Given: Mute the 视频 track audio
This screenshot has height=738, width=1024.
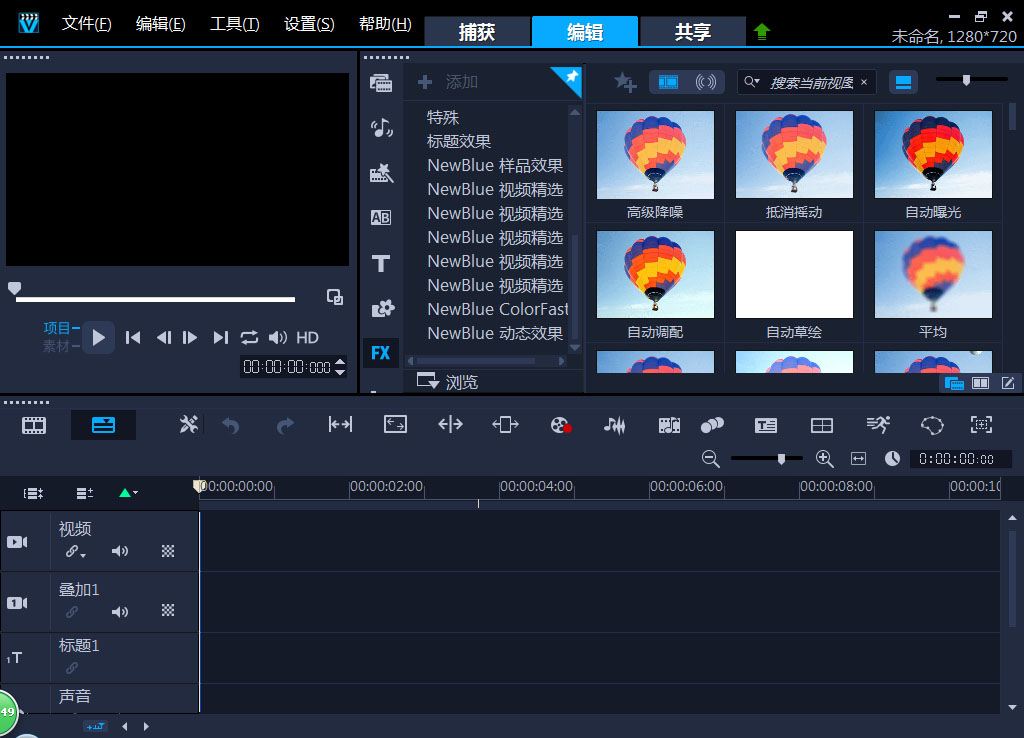Looking at the screenshot, I should (x=120, y=551).
